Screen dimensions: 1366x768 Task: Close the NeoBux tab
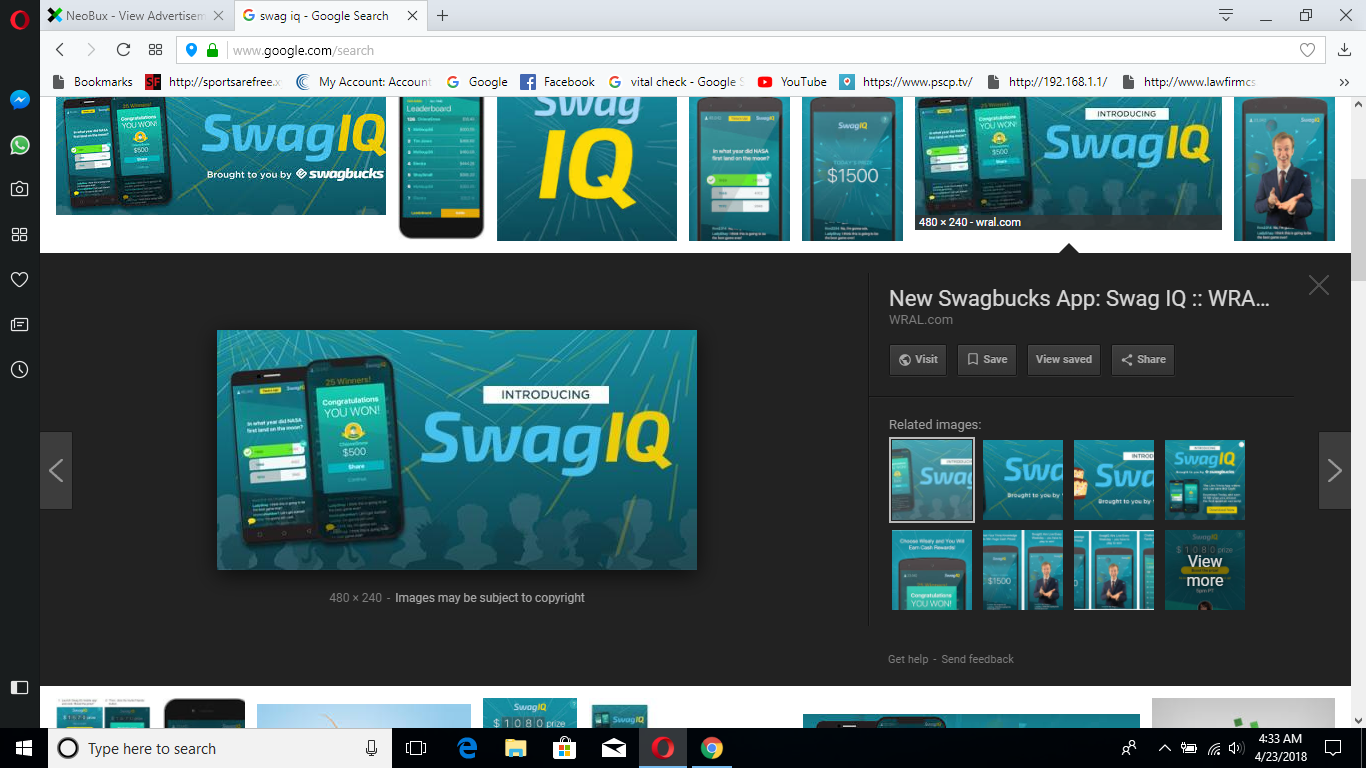tap(218, 16)
